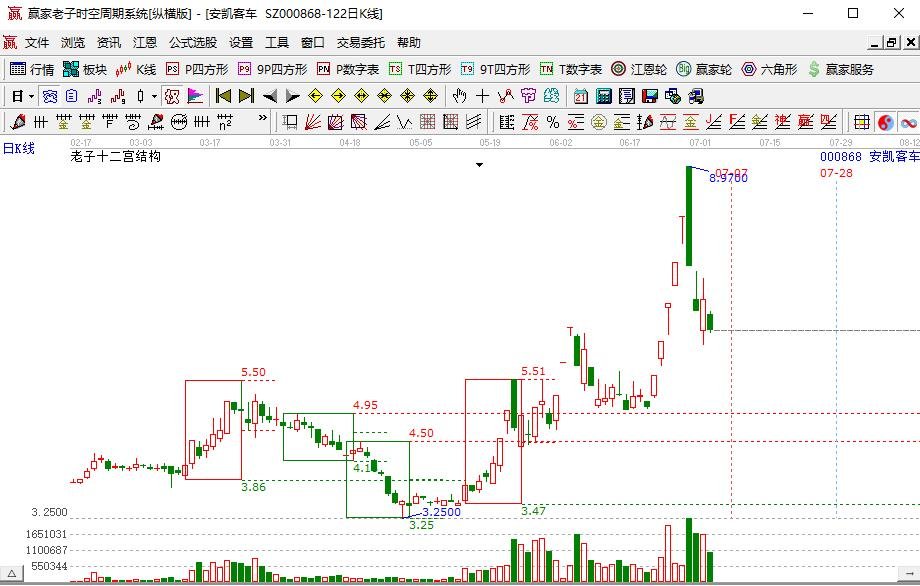Click the yellow right-arrow diamond
920x586 pixels.
point(339,96)
